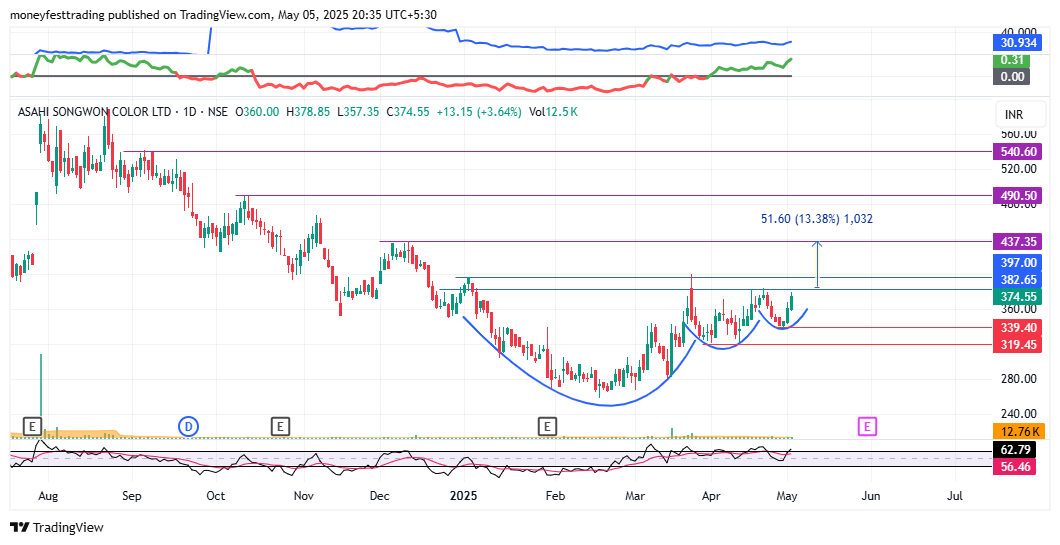Select the 437.35 purple price label
This screenshot has height=545, width=1060.
coord(1017,241)
